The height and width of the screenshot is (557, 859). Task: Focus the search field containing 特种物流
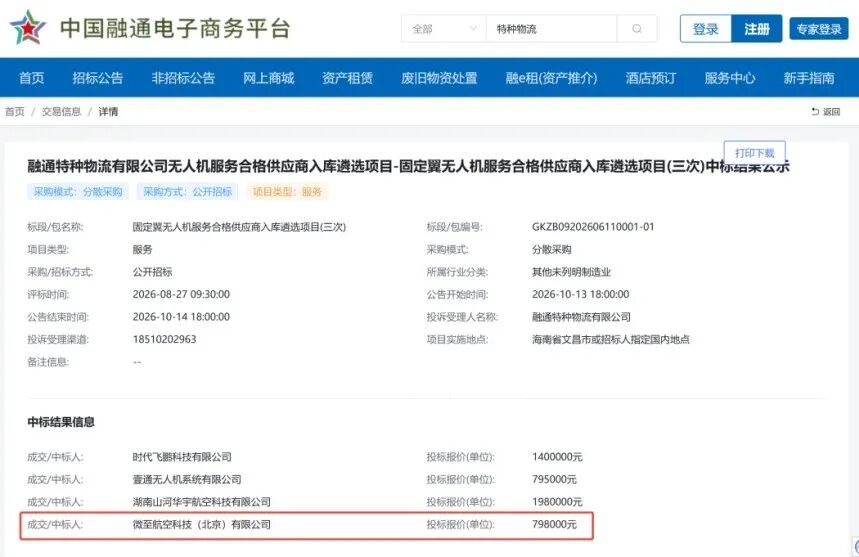[x=551, y=28]
